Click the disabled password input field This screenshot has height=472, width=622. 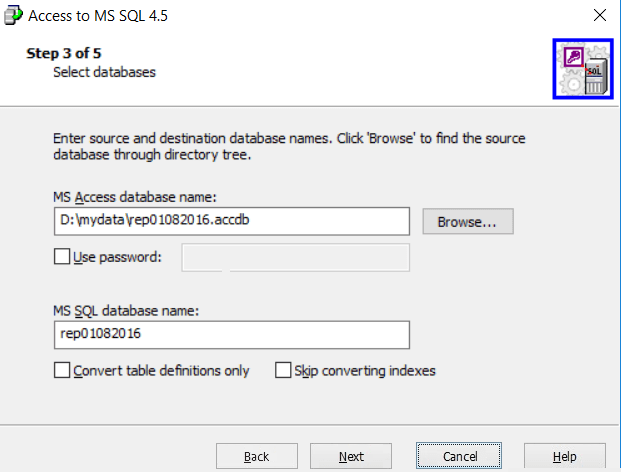pos(296,257)
